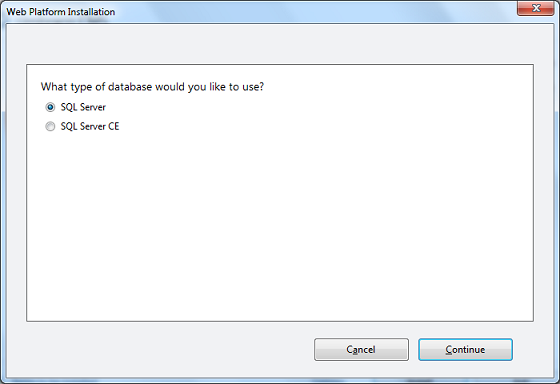Image resolution: width=560 pixels, height=384 pixels.
Task: Select the SQL Server radio button
Action: (50, 107)
